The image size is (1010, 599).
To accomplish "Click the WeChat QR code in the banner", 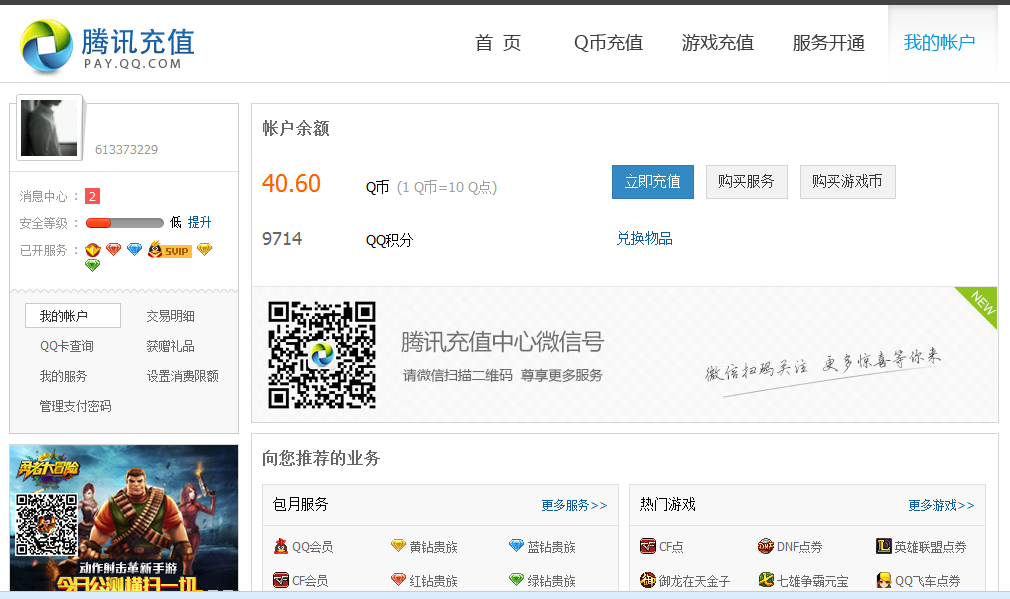I will coord(322,355).
